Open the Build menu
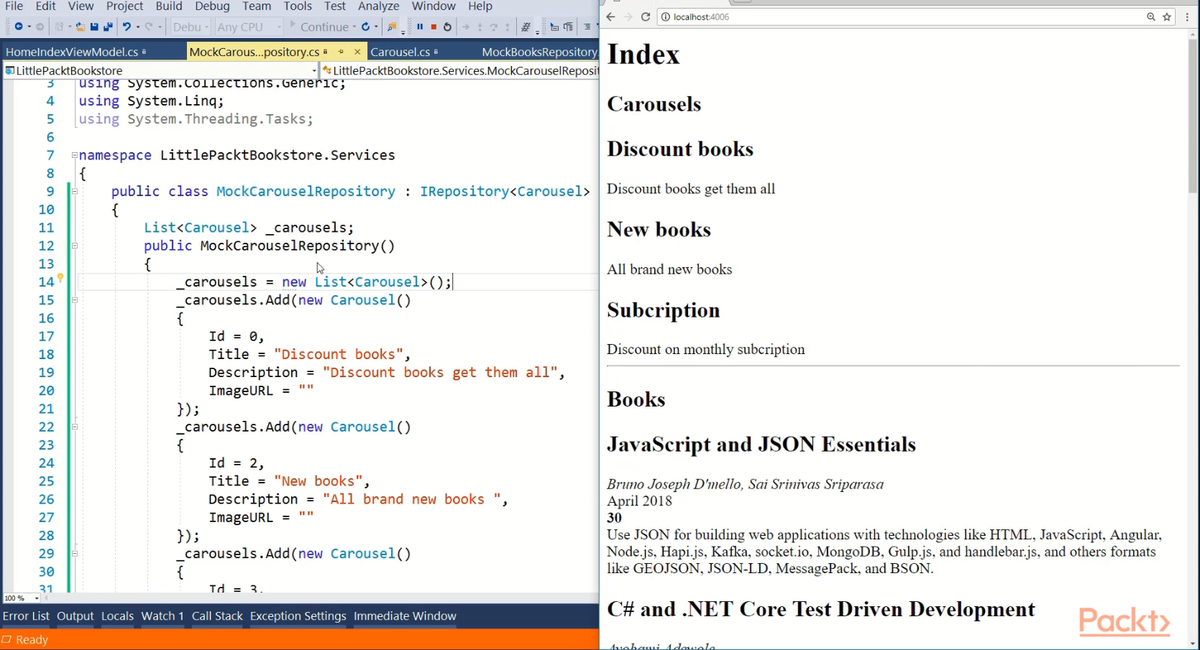 [169, 6]
